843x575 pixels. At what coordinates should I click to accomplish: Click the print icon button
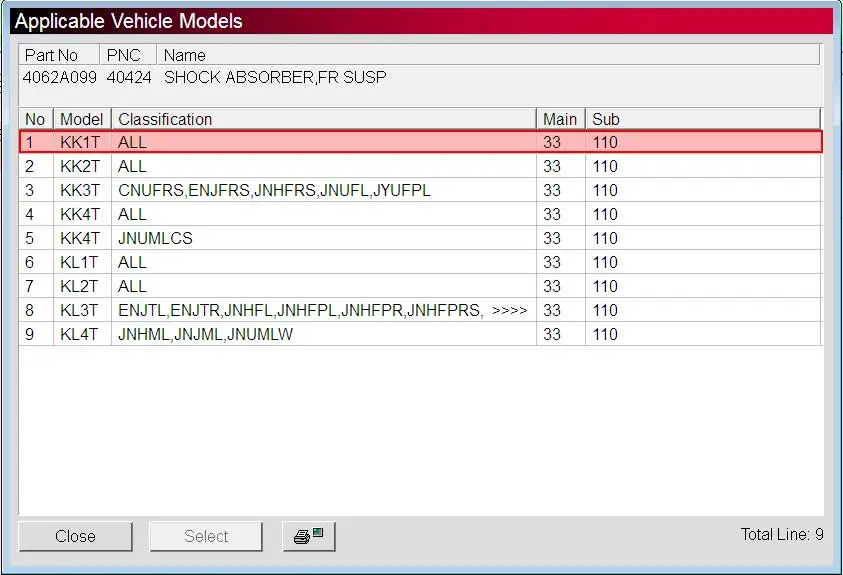(x=309, y=536)
